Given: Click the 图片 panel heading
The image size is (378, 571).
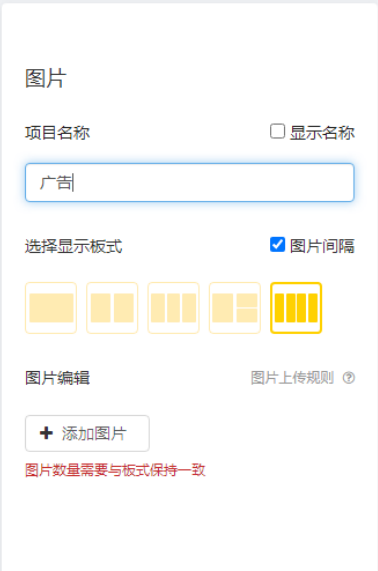Looking at the screenshot, I should pyautogui.click(x=46, y=78).
